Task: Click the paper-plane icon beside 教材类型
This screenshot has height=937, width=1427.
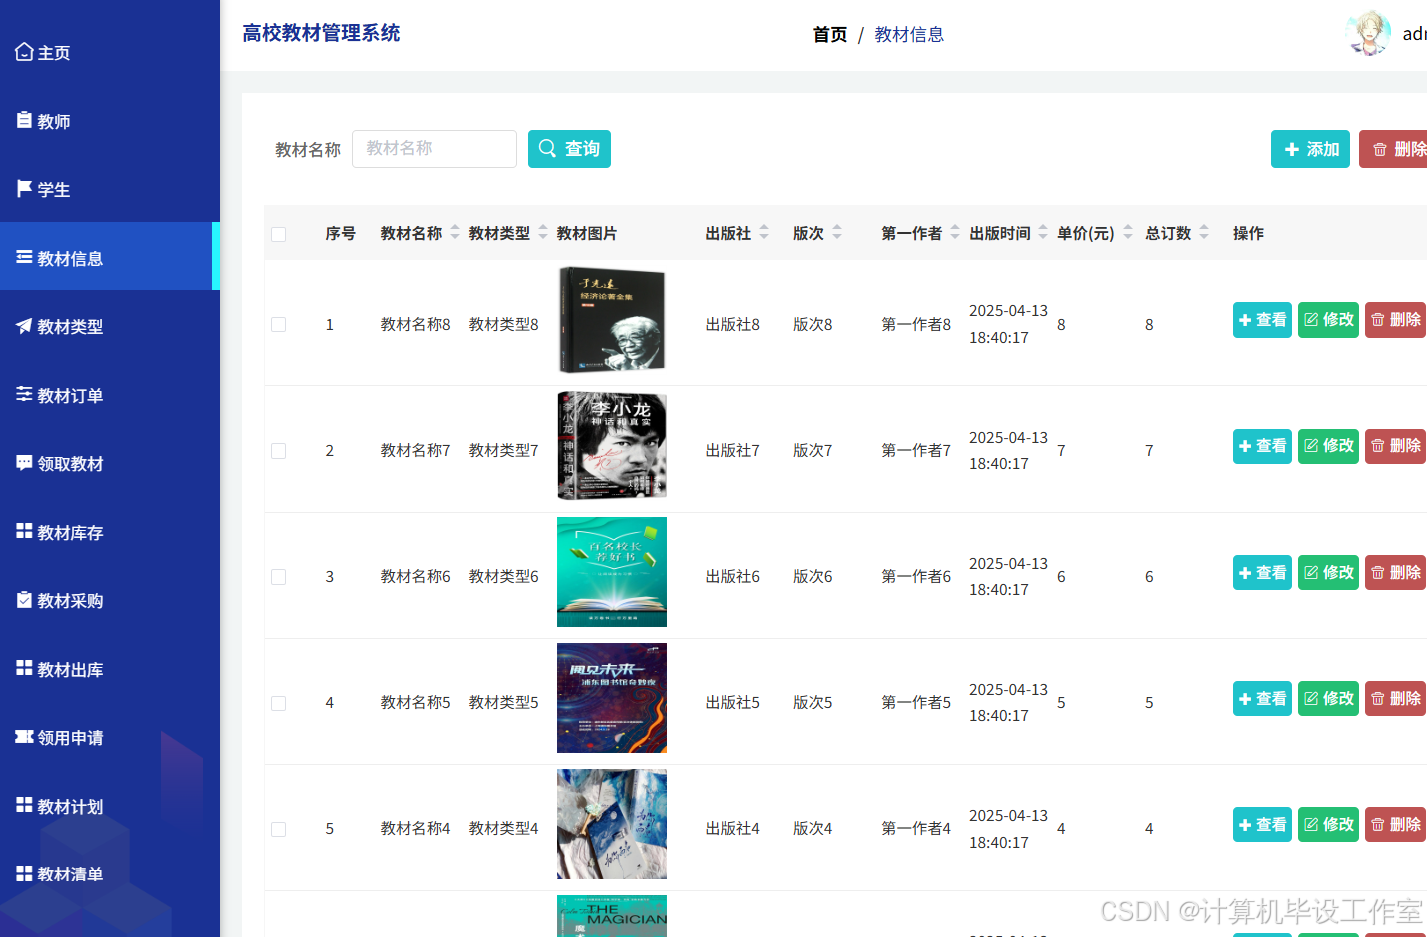Action: coord(24,325)
